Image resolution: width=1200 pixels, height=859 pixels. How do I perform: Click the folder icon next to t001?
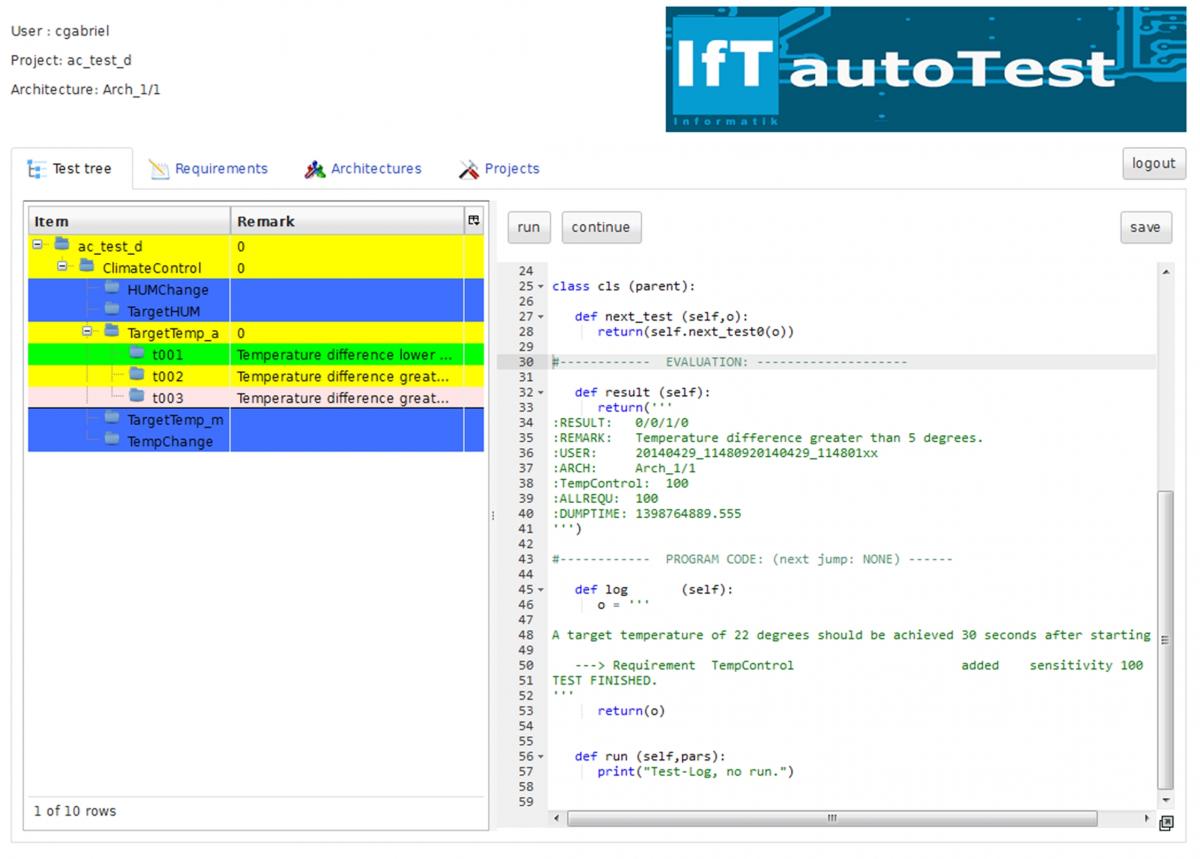[137, 354]
